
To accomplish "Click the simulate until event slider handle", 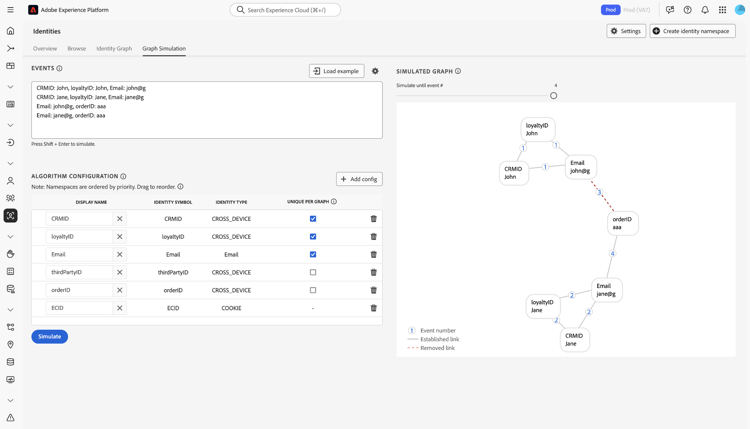I will pos(553,96).
